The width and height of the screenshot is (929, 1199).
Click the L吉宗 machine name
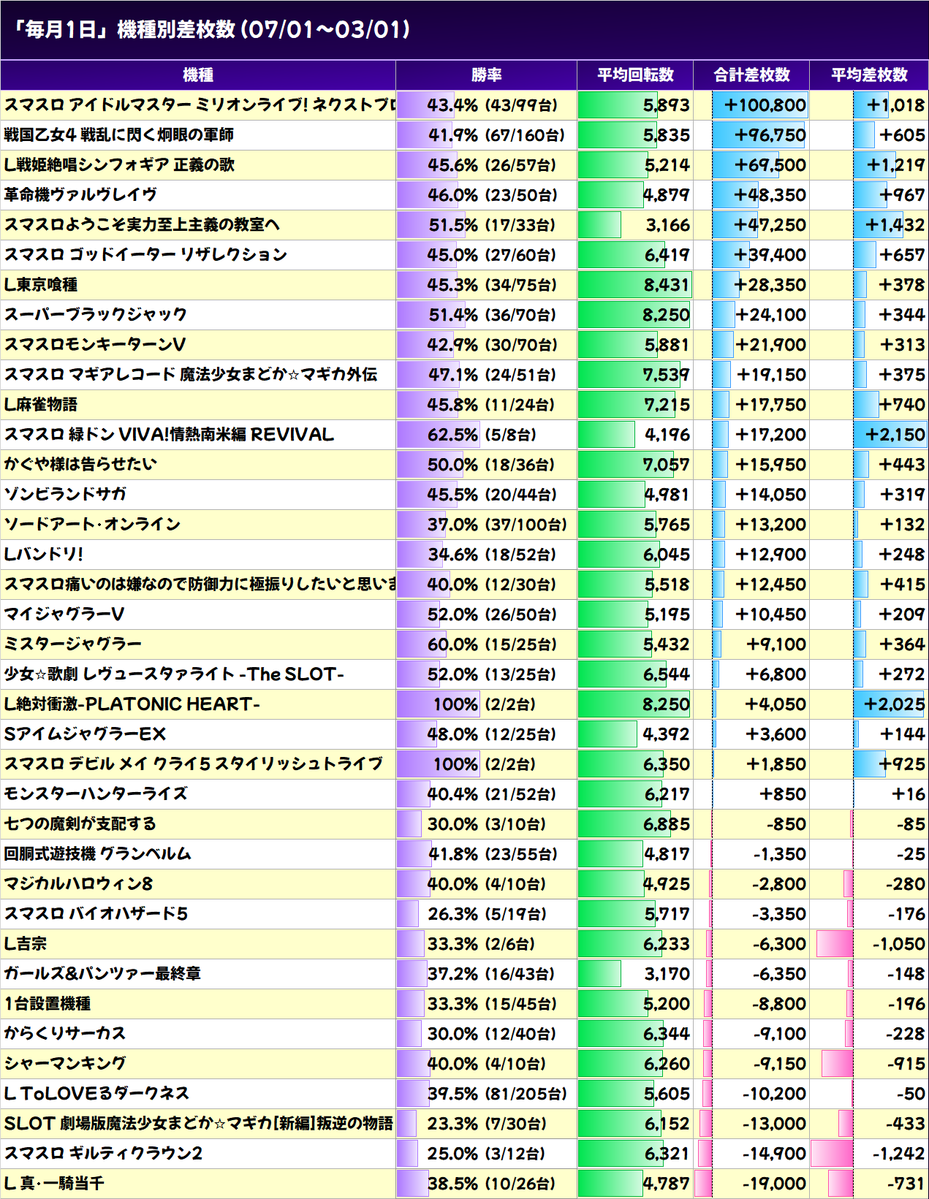(25, 944)
